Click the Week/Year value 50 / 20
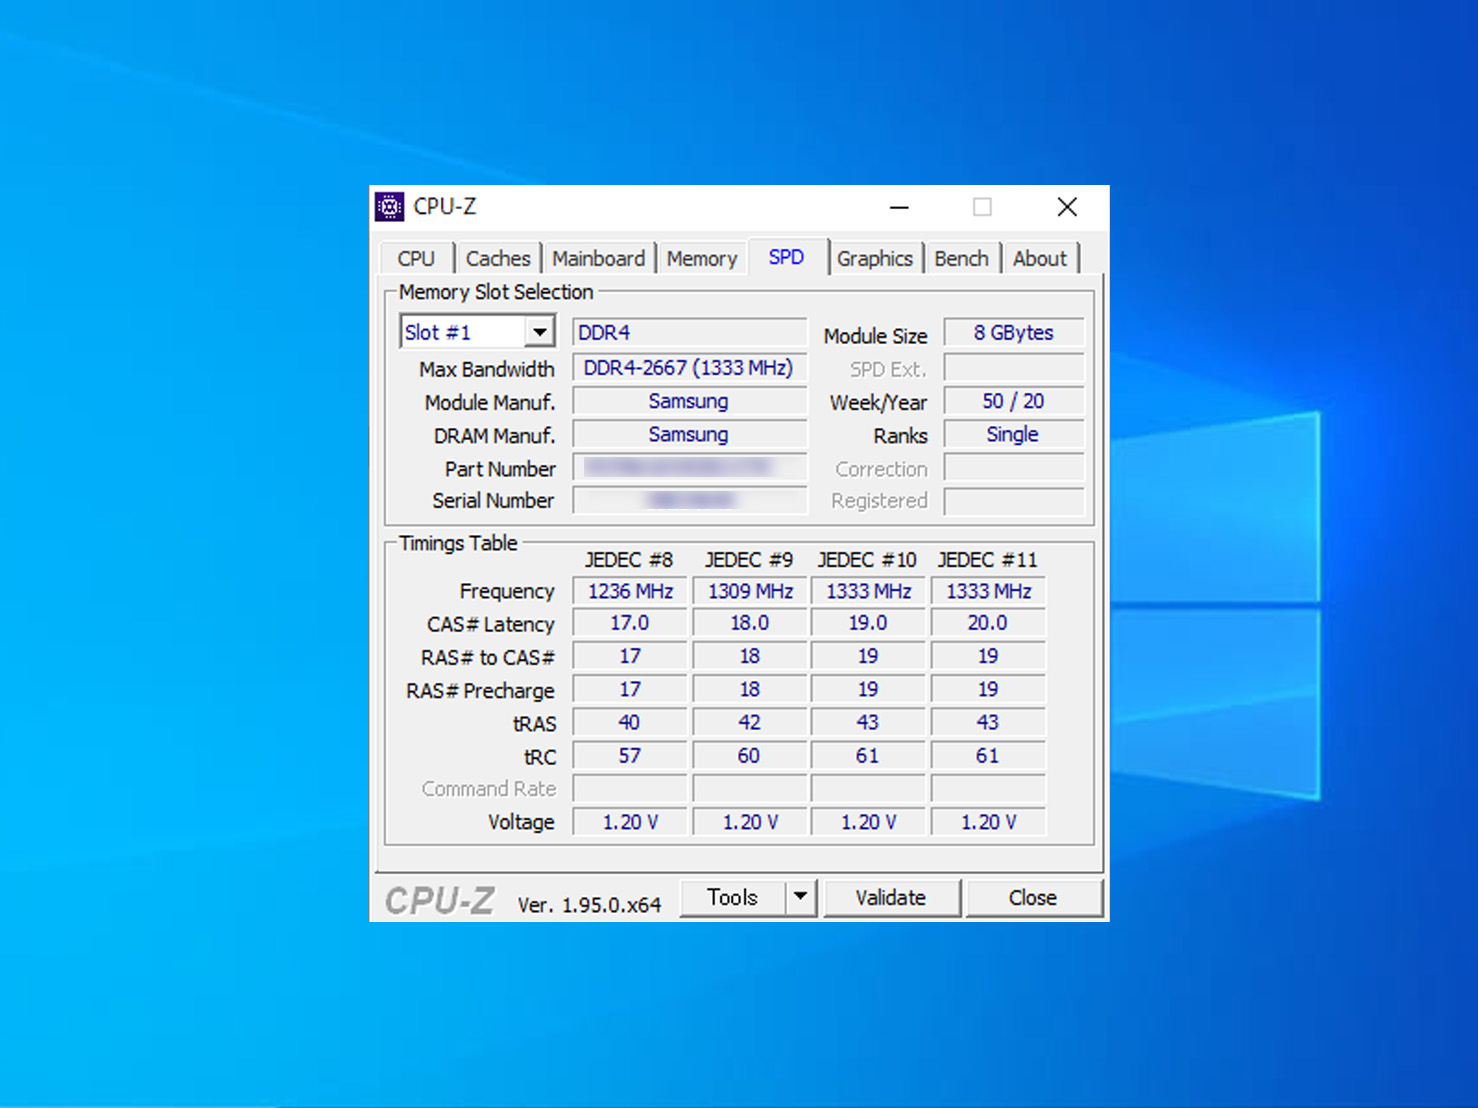Image resolution: width=1478 pixels, height=1108 pixels. pyautogui.click(x=1014, y=401)
